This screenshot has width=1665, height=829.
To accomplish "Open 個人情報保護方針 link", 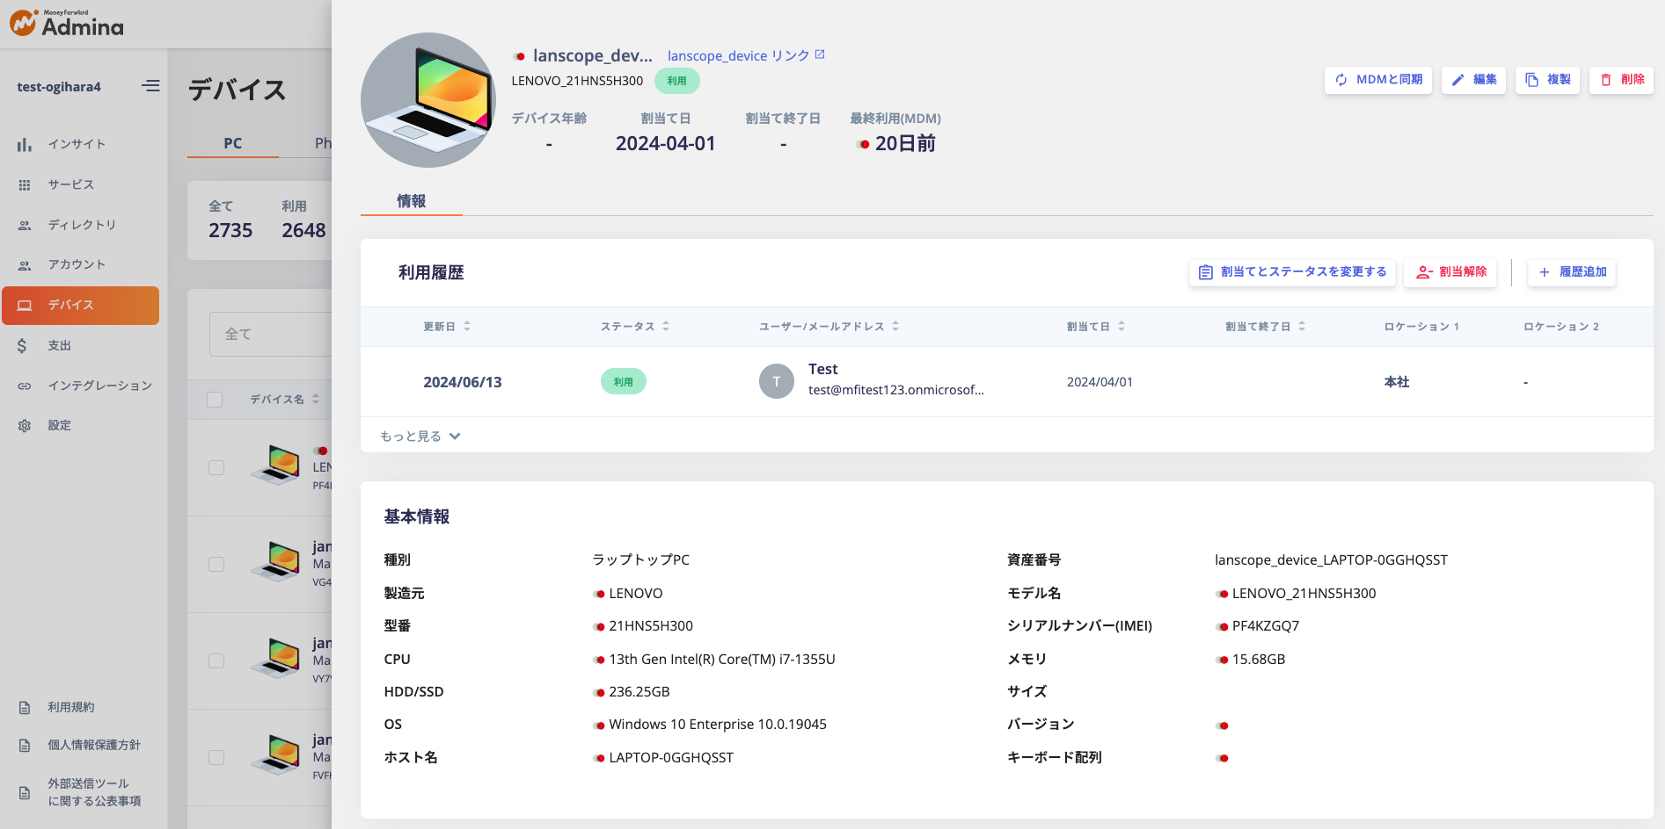I will [94, 745].
